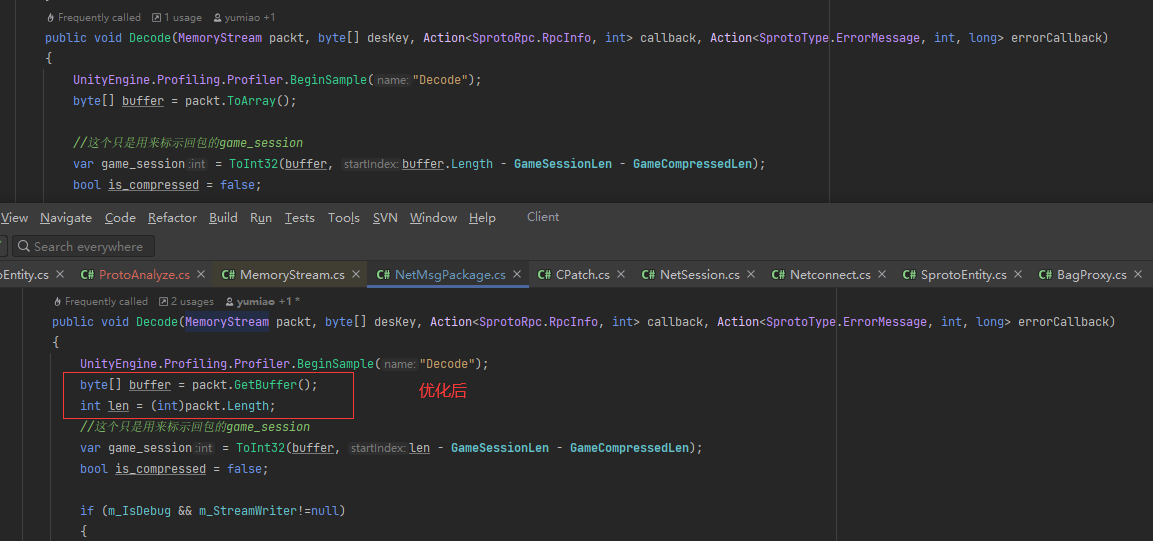Open the SVN menu

(x=385, y=218)
